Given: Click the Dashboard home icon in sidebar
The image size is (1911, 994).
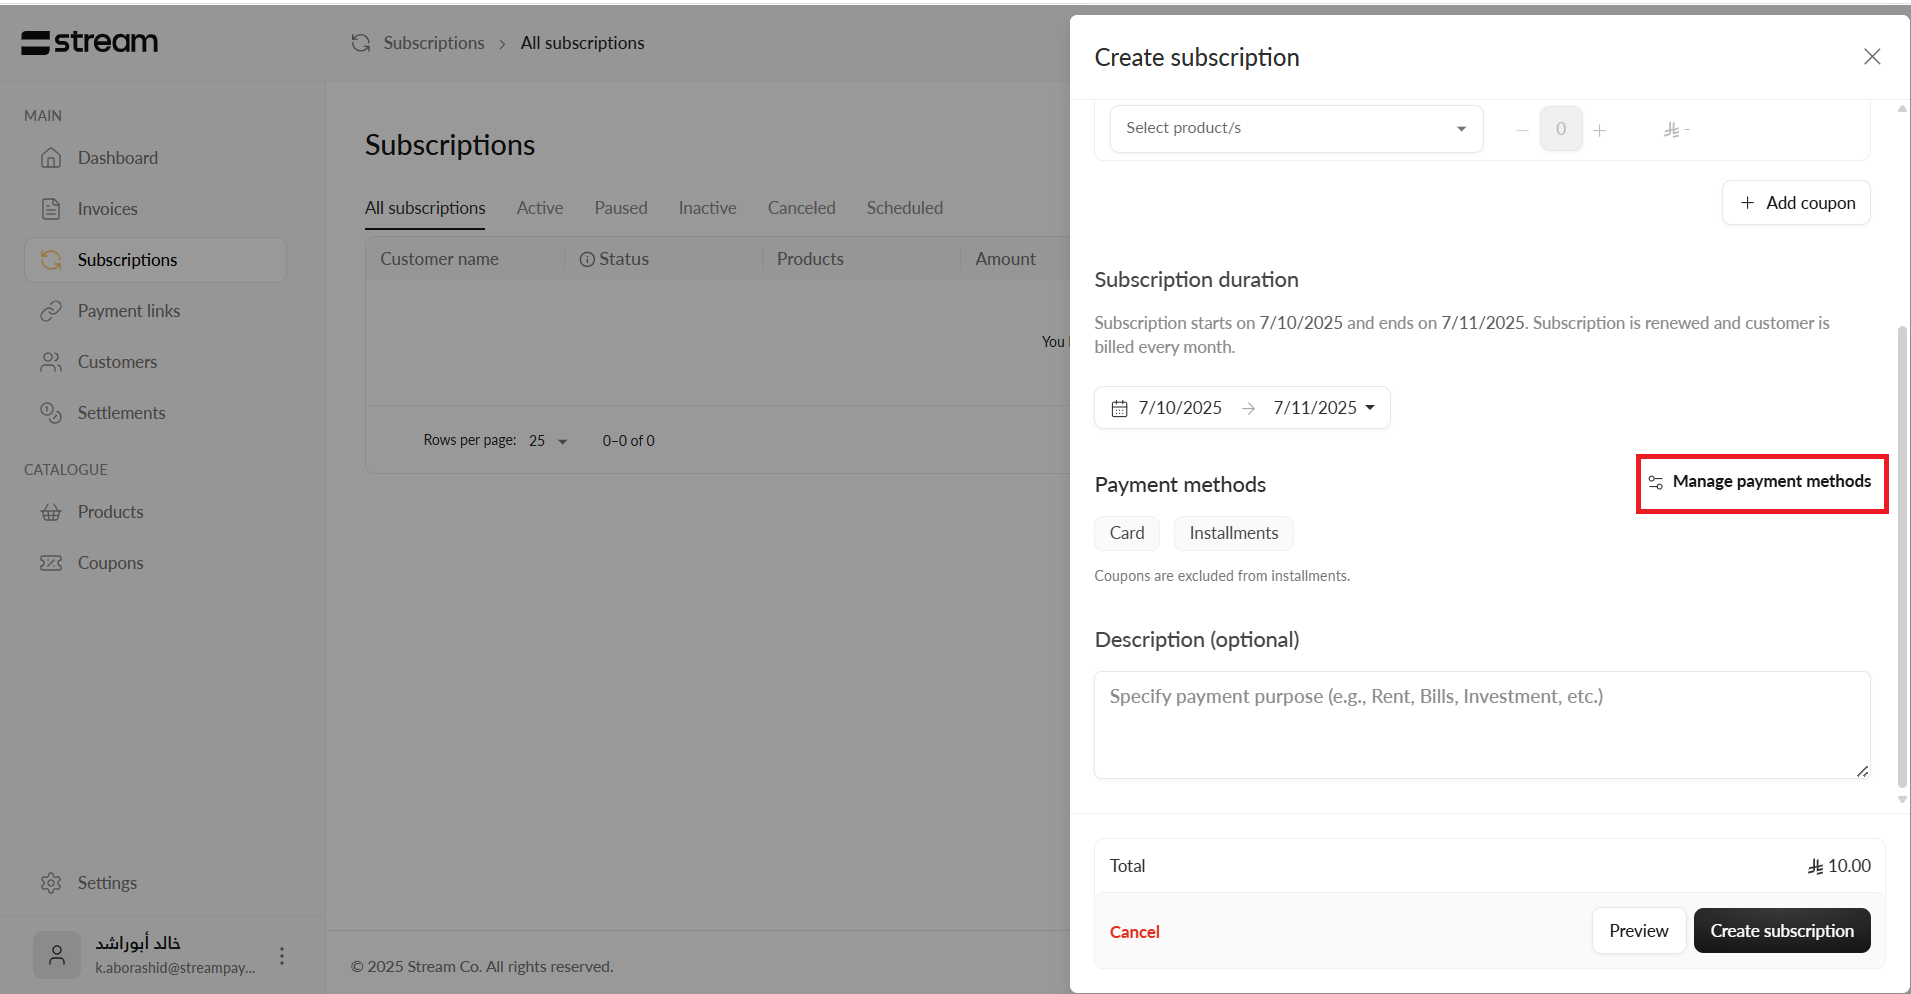Looking at the screenshot, I should [x=51, y=158].
